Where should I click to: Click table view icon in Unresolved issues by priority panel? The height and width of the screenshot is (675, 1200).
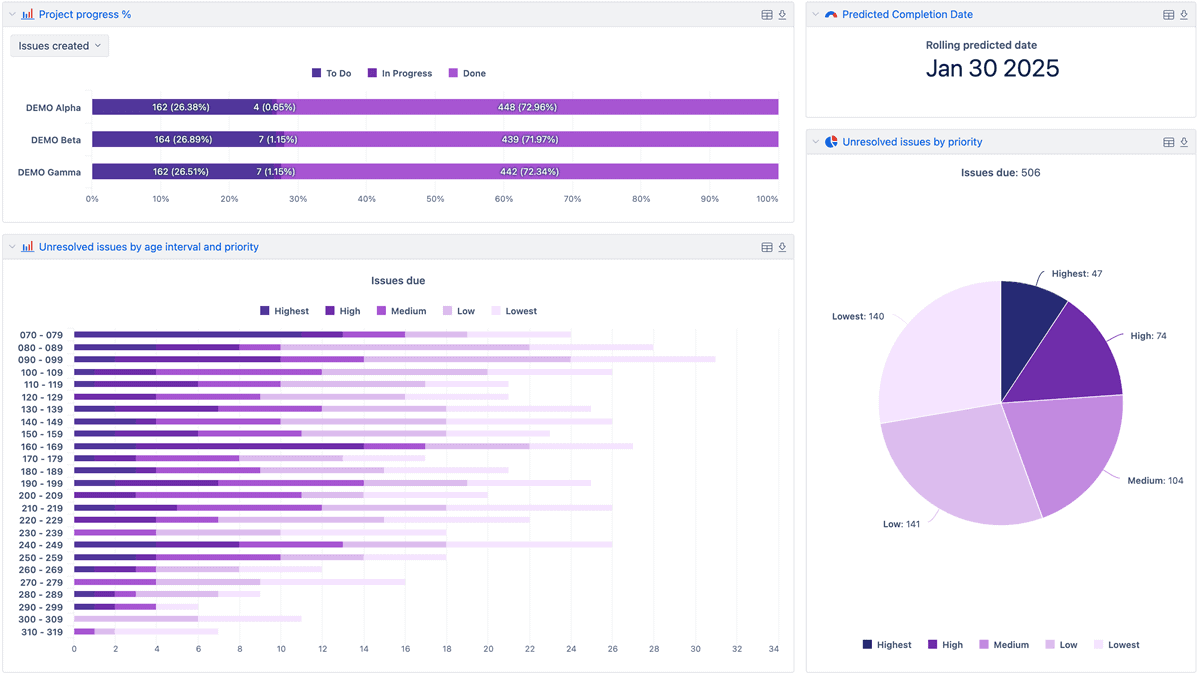(x=1168, y=142)
